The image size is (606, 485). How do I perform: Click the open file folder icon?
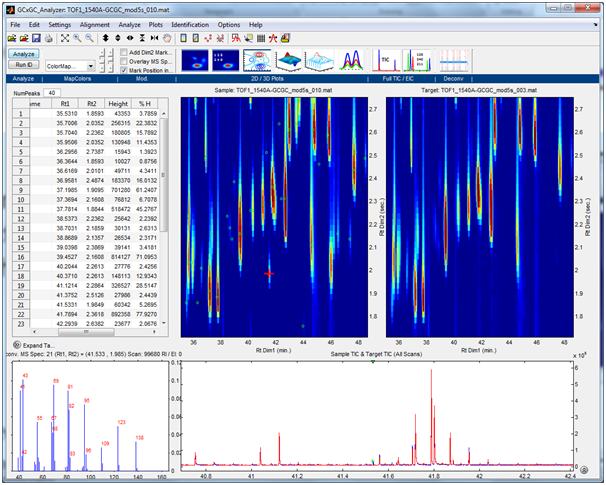point(11,37)
